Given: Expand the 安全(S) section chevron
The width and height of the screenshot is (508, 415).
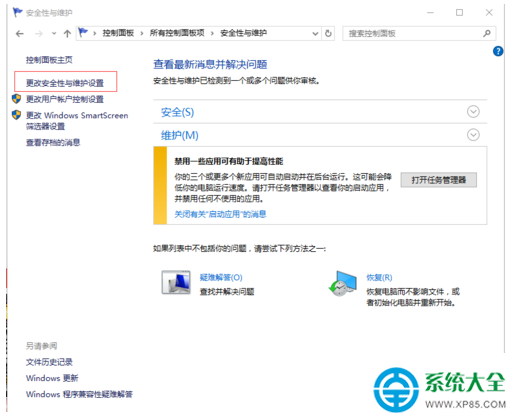Looking at the screenshot, I should (x=473, y=112).
